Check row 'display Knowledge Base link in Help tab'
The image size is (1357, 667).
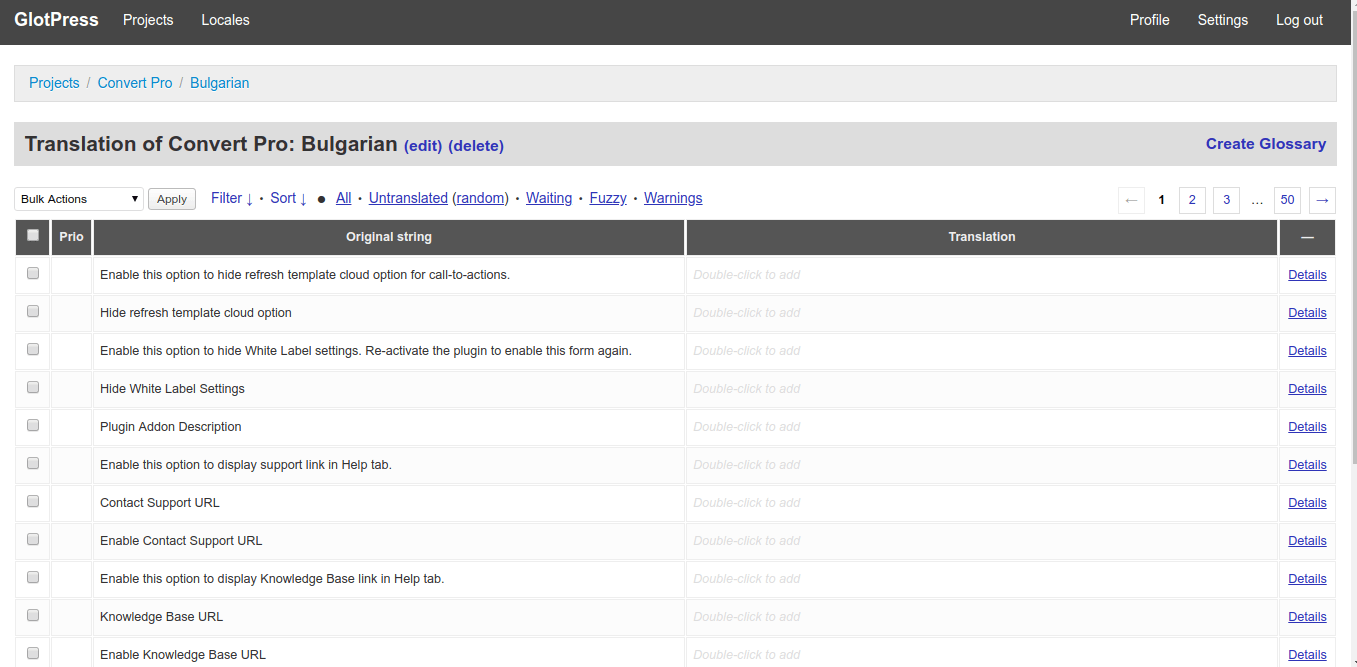click(33, 577)
